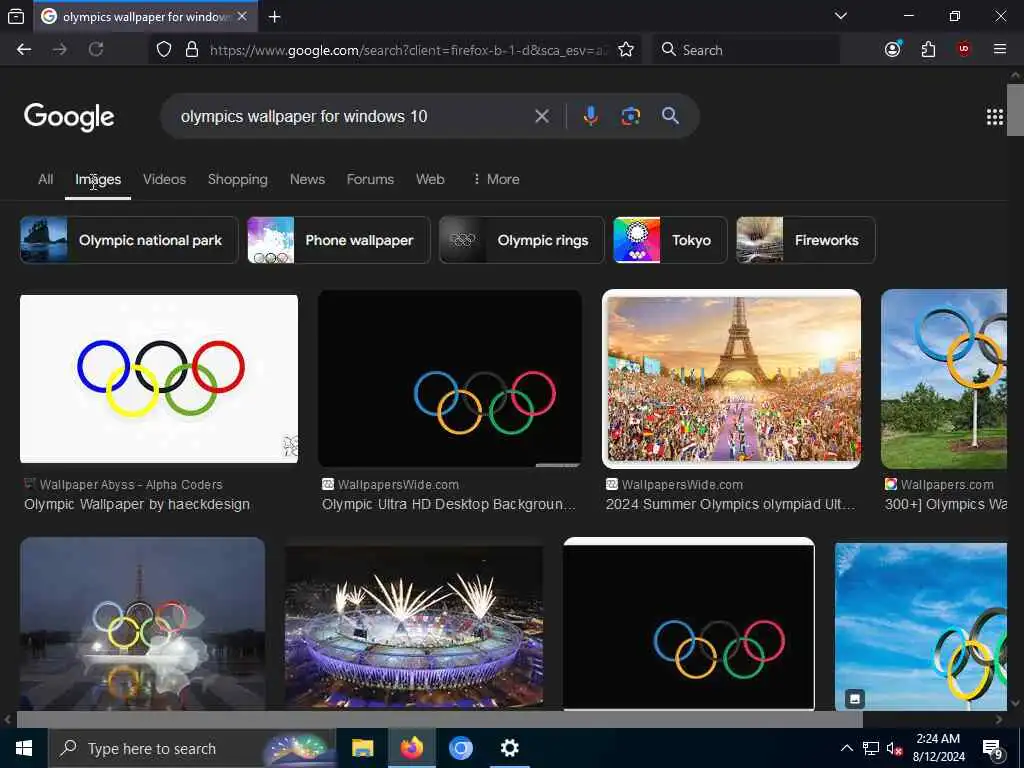The image size is (1024, 768).
Task: Open Windows Start menu
Action: pos(24,748)
